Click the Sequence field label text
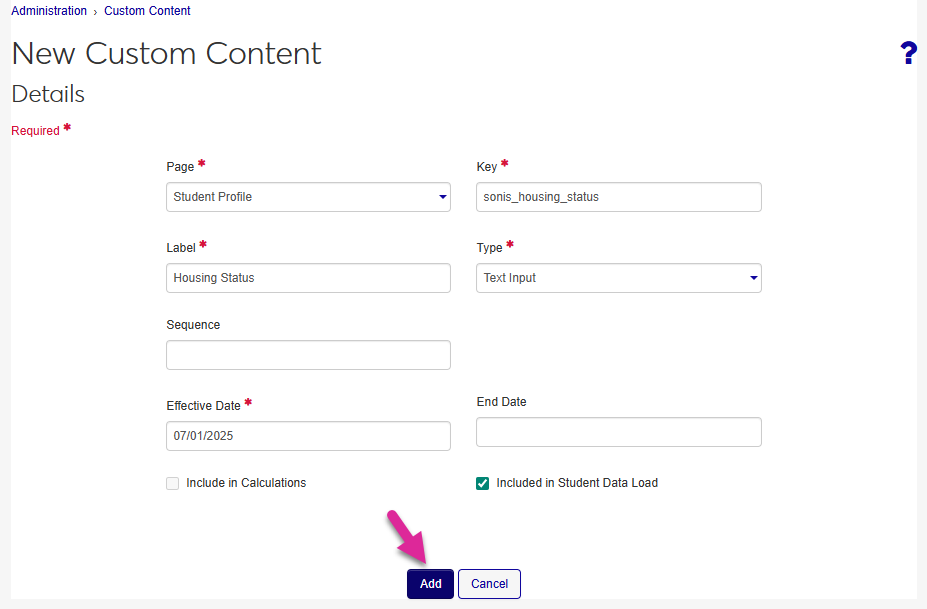The height and width of the screenshot is (609, 927). (x=193, y=325)
